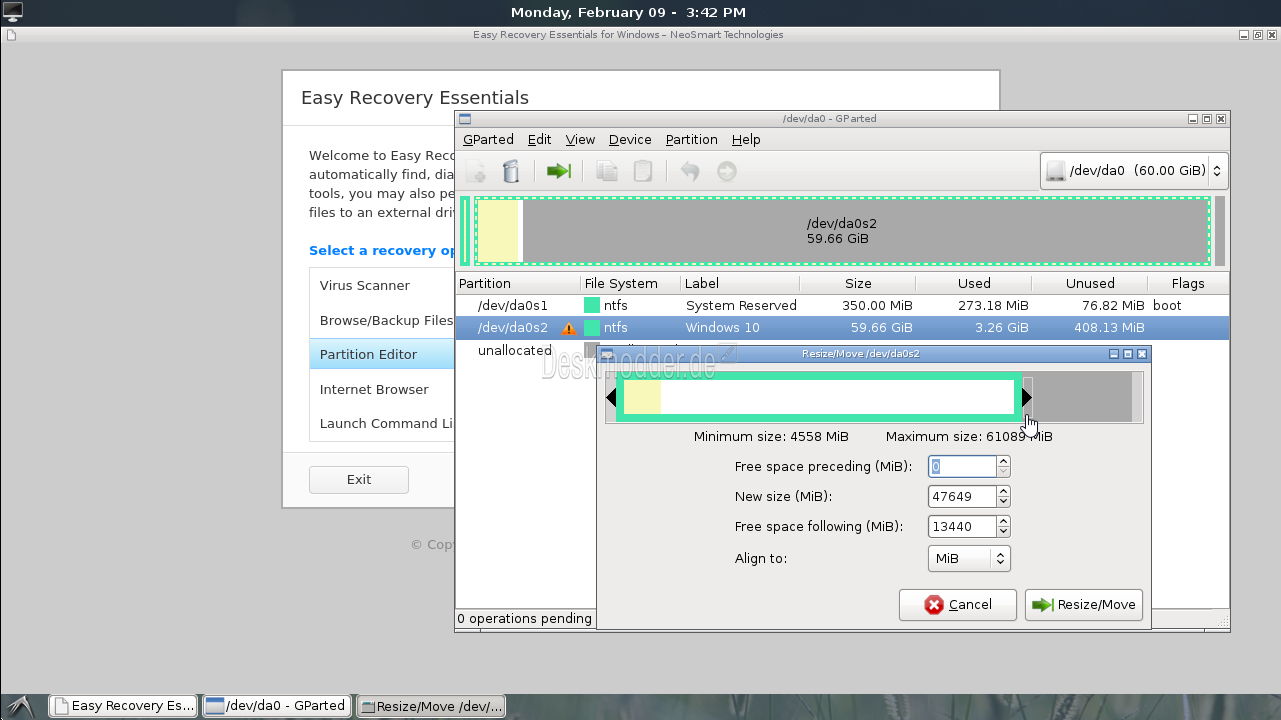Click the System Reserved label cell
The width and height of the screenshot is (1281, 720).
[x=741, y=305]
